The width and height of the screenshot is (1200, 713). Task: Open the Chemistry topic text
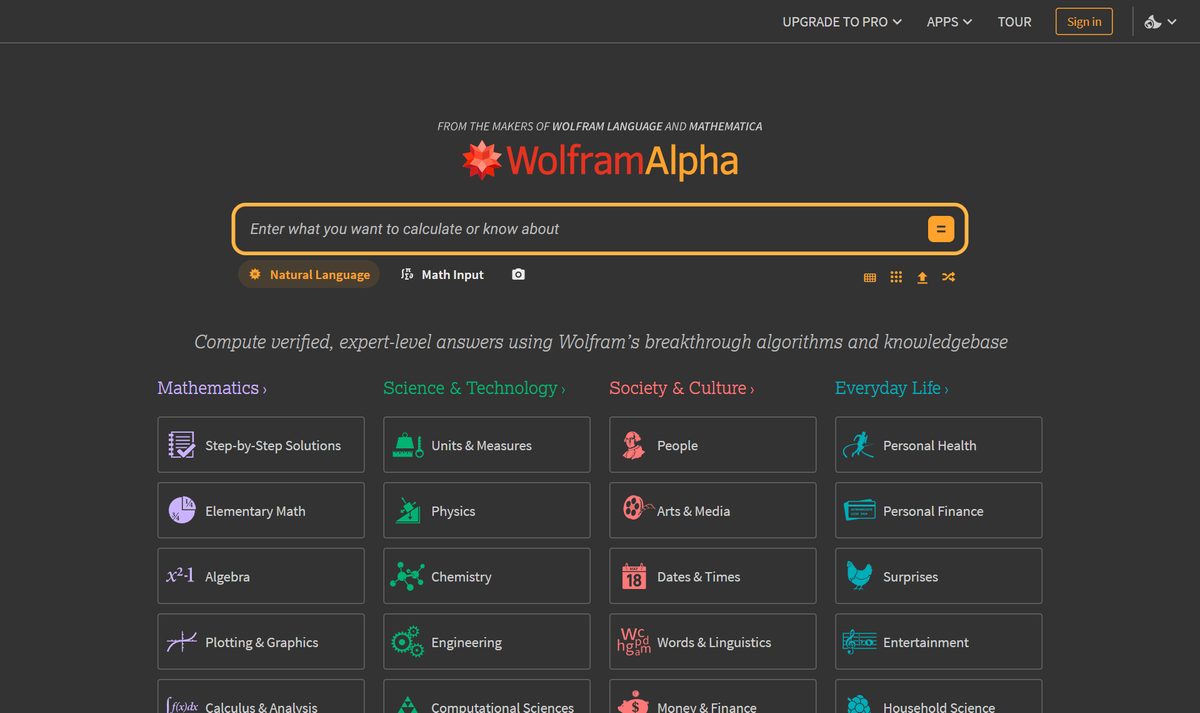pos(461,577)
